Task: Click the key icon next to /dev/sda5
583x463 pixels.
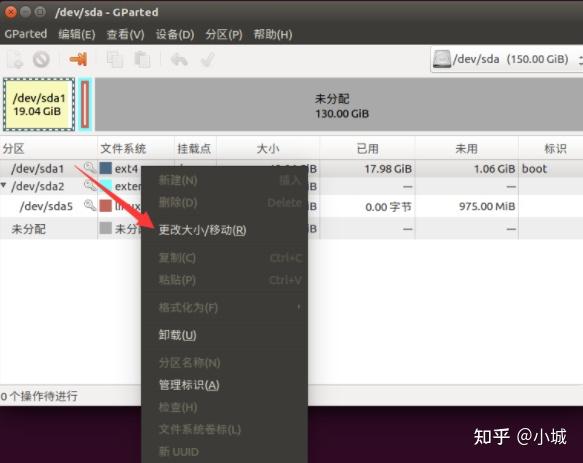Action: coord(90,205)
